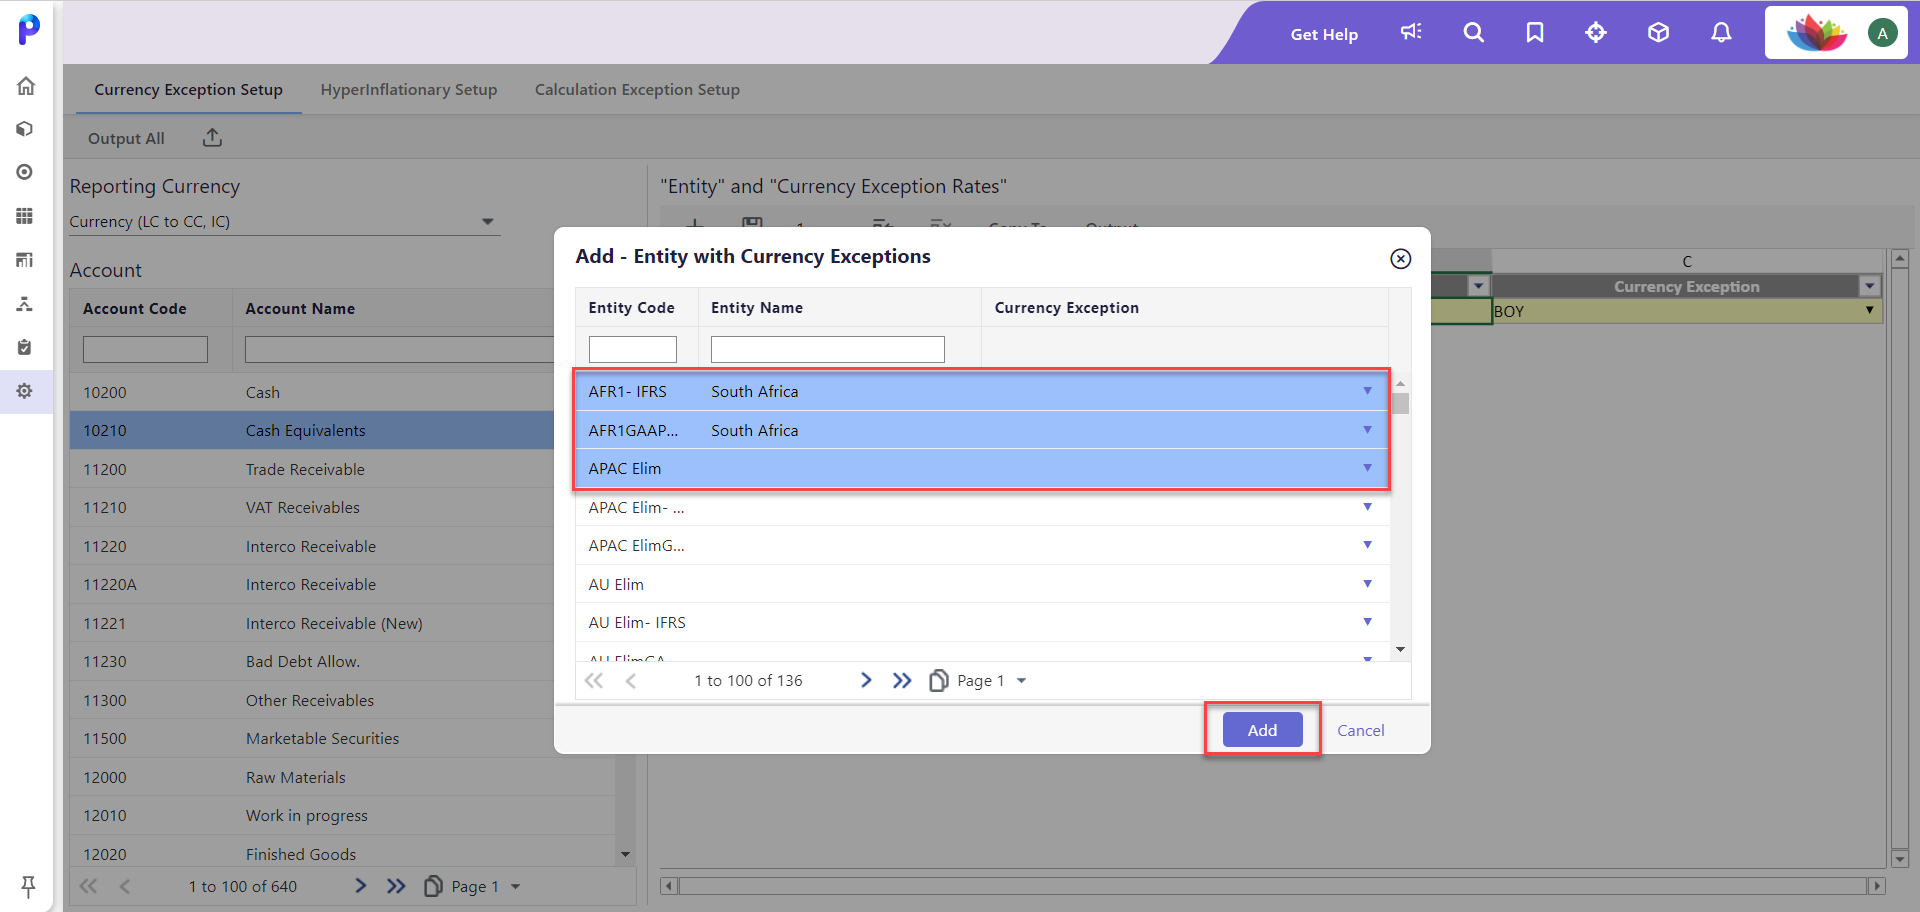Open announcements megaphone icon
Screen dimensions: 1920x912
[x=1411, y=32]
